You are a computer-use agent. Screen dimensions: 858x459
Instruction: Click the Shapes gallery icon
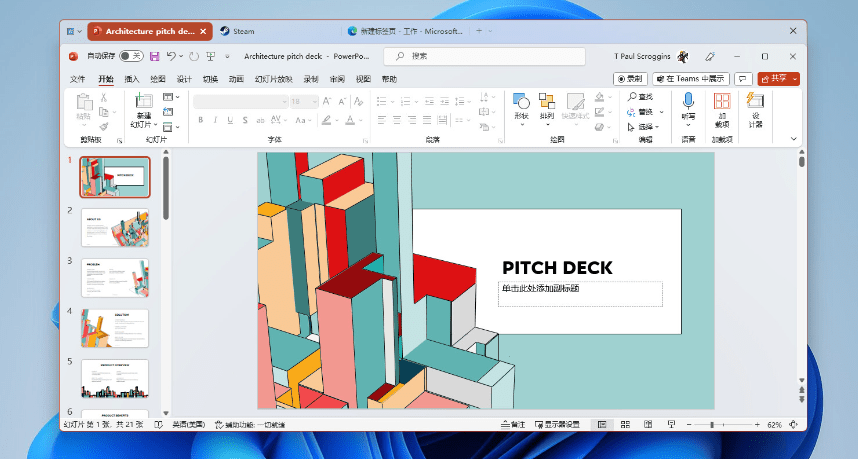point(521,101)
